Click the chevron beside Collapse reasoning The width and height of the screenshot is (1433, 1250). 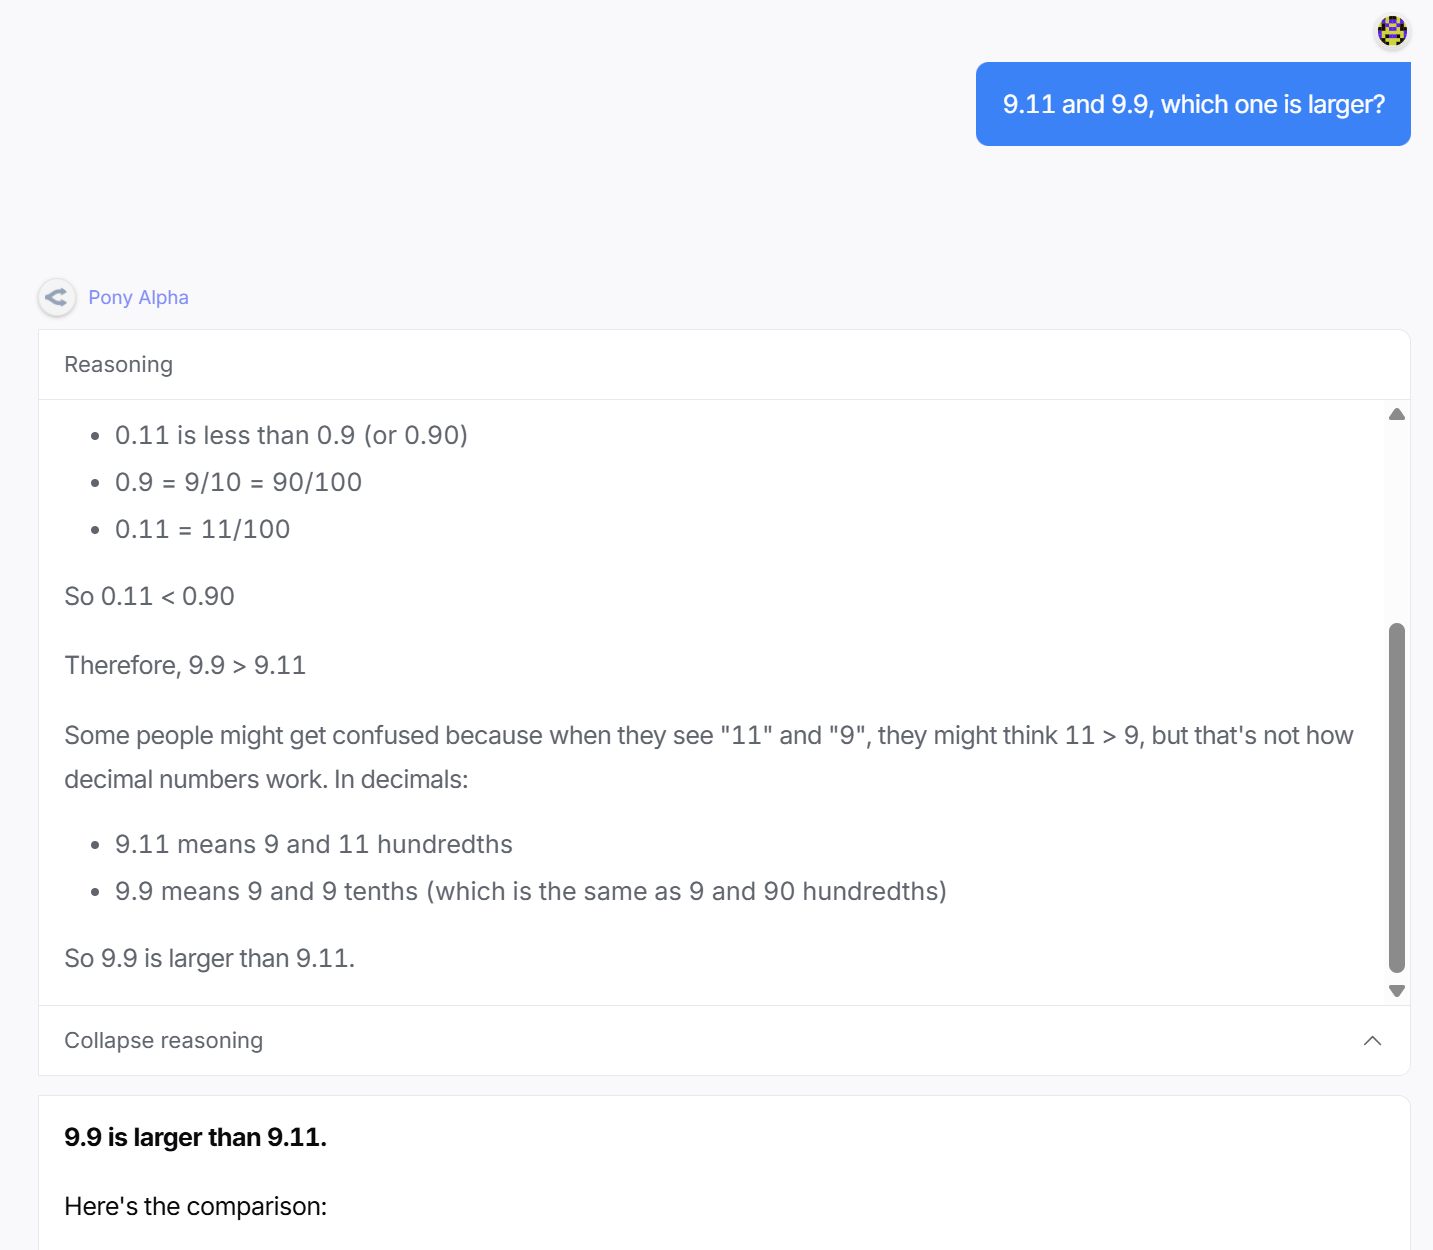coord(1372,1041)
